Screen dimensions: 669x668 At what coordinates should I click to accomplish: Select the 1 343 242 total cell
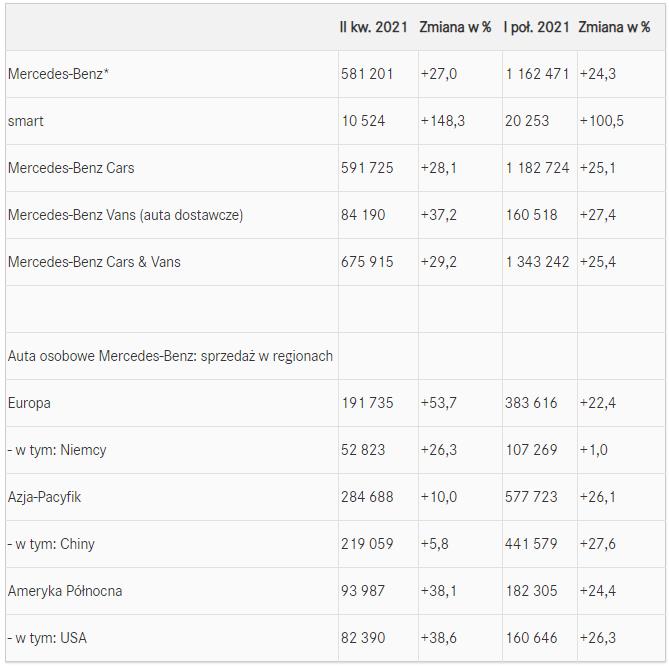537,262
